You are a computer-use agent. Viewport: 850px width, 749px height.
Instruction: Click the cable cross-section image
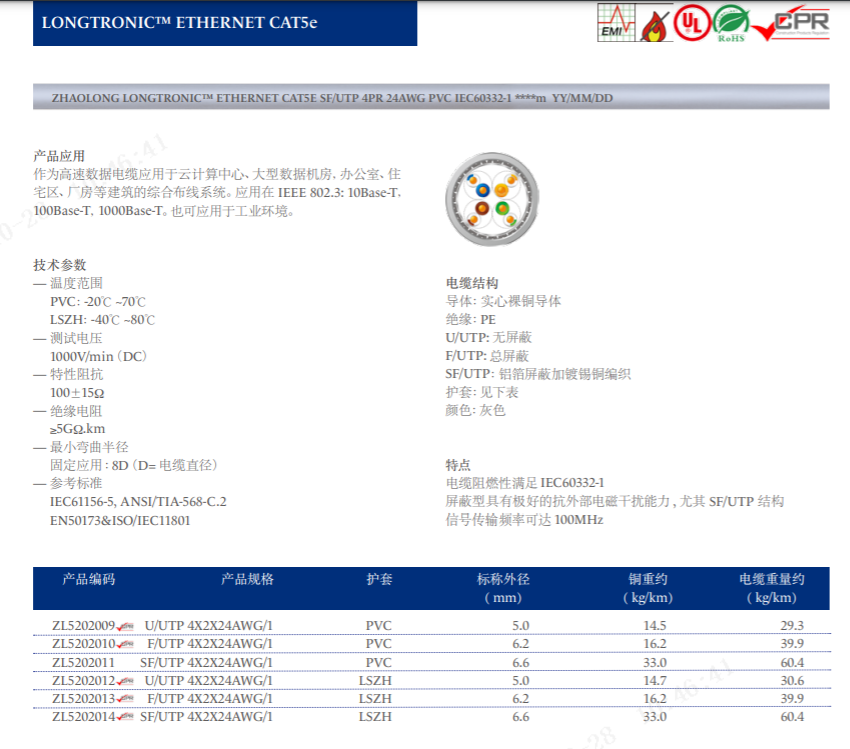coord(492,199)
